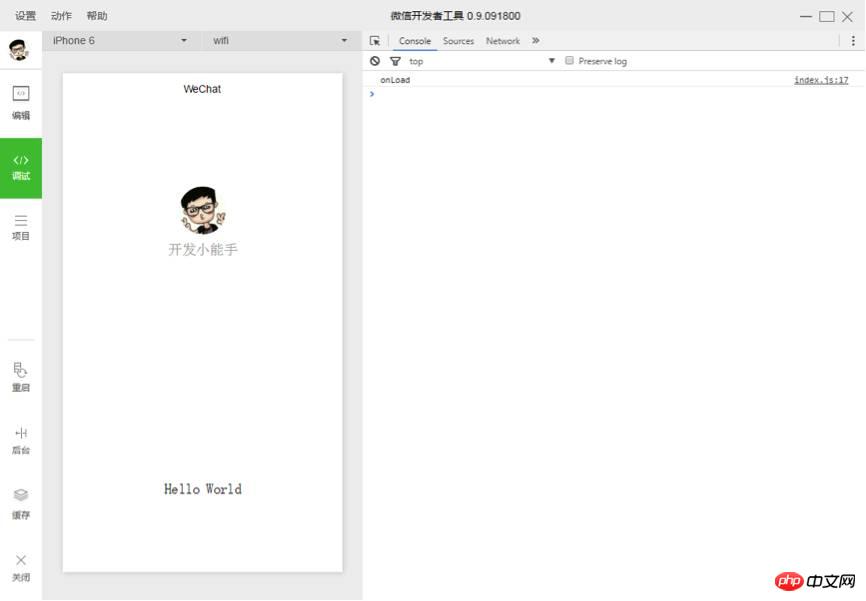
Task: Open the 设置 (Settings) menu
Action: coord(26,16)
